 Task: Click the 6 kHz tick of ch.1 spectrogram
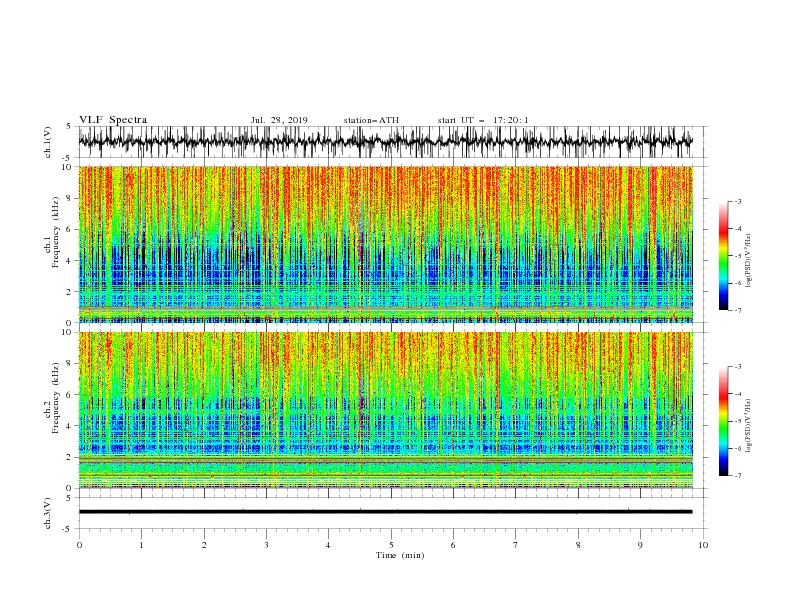[70, 229]
